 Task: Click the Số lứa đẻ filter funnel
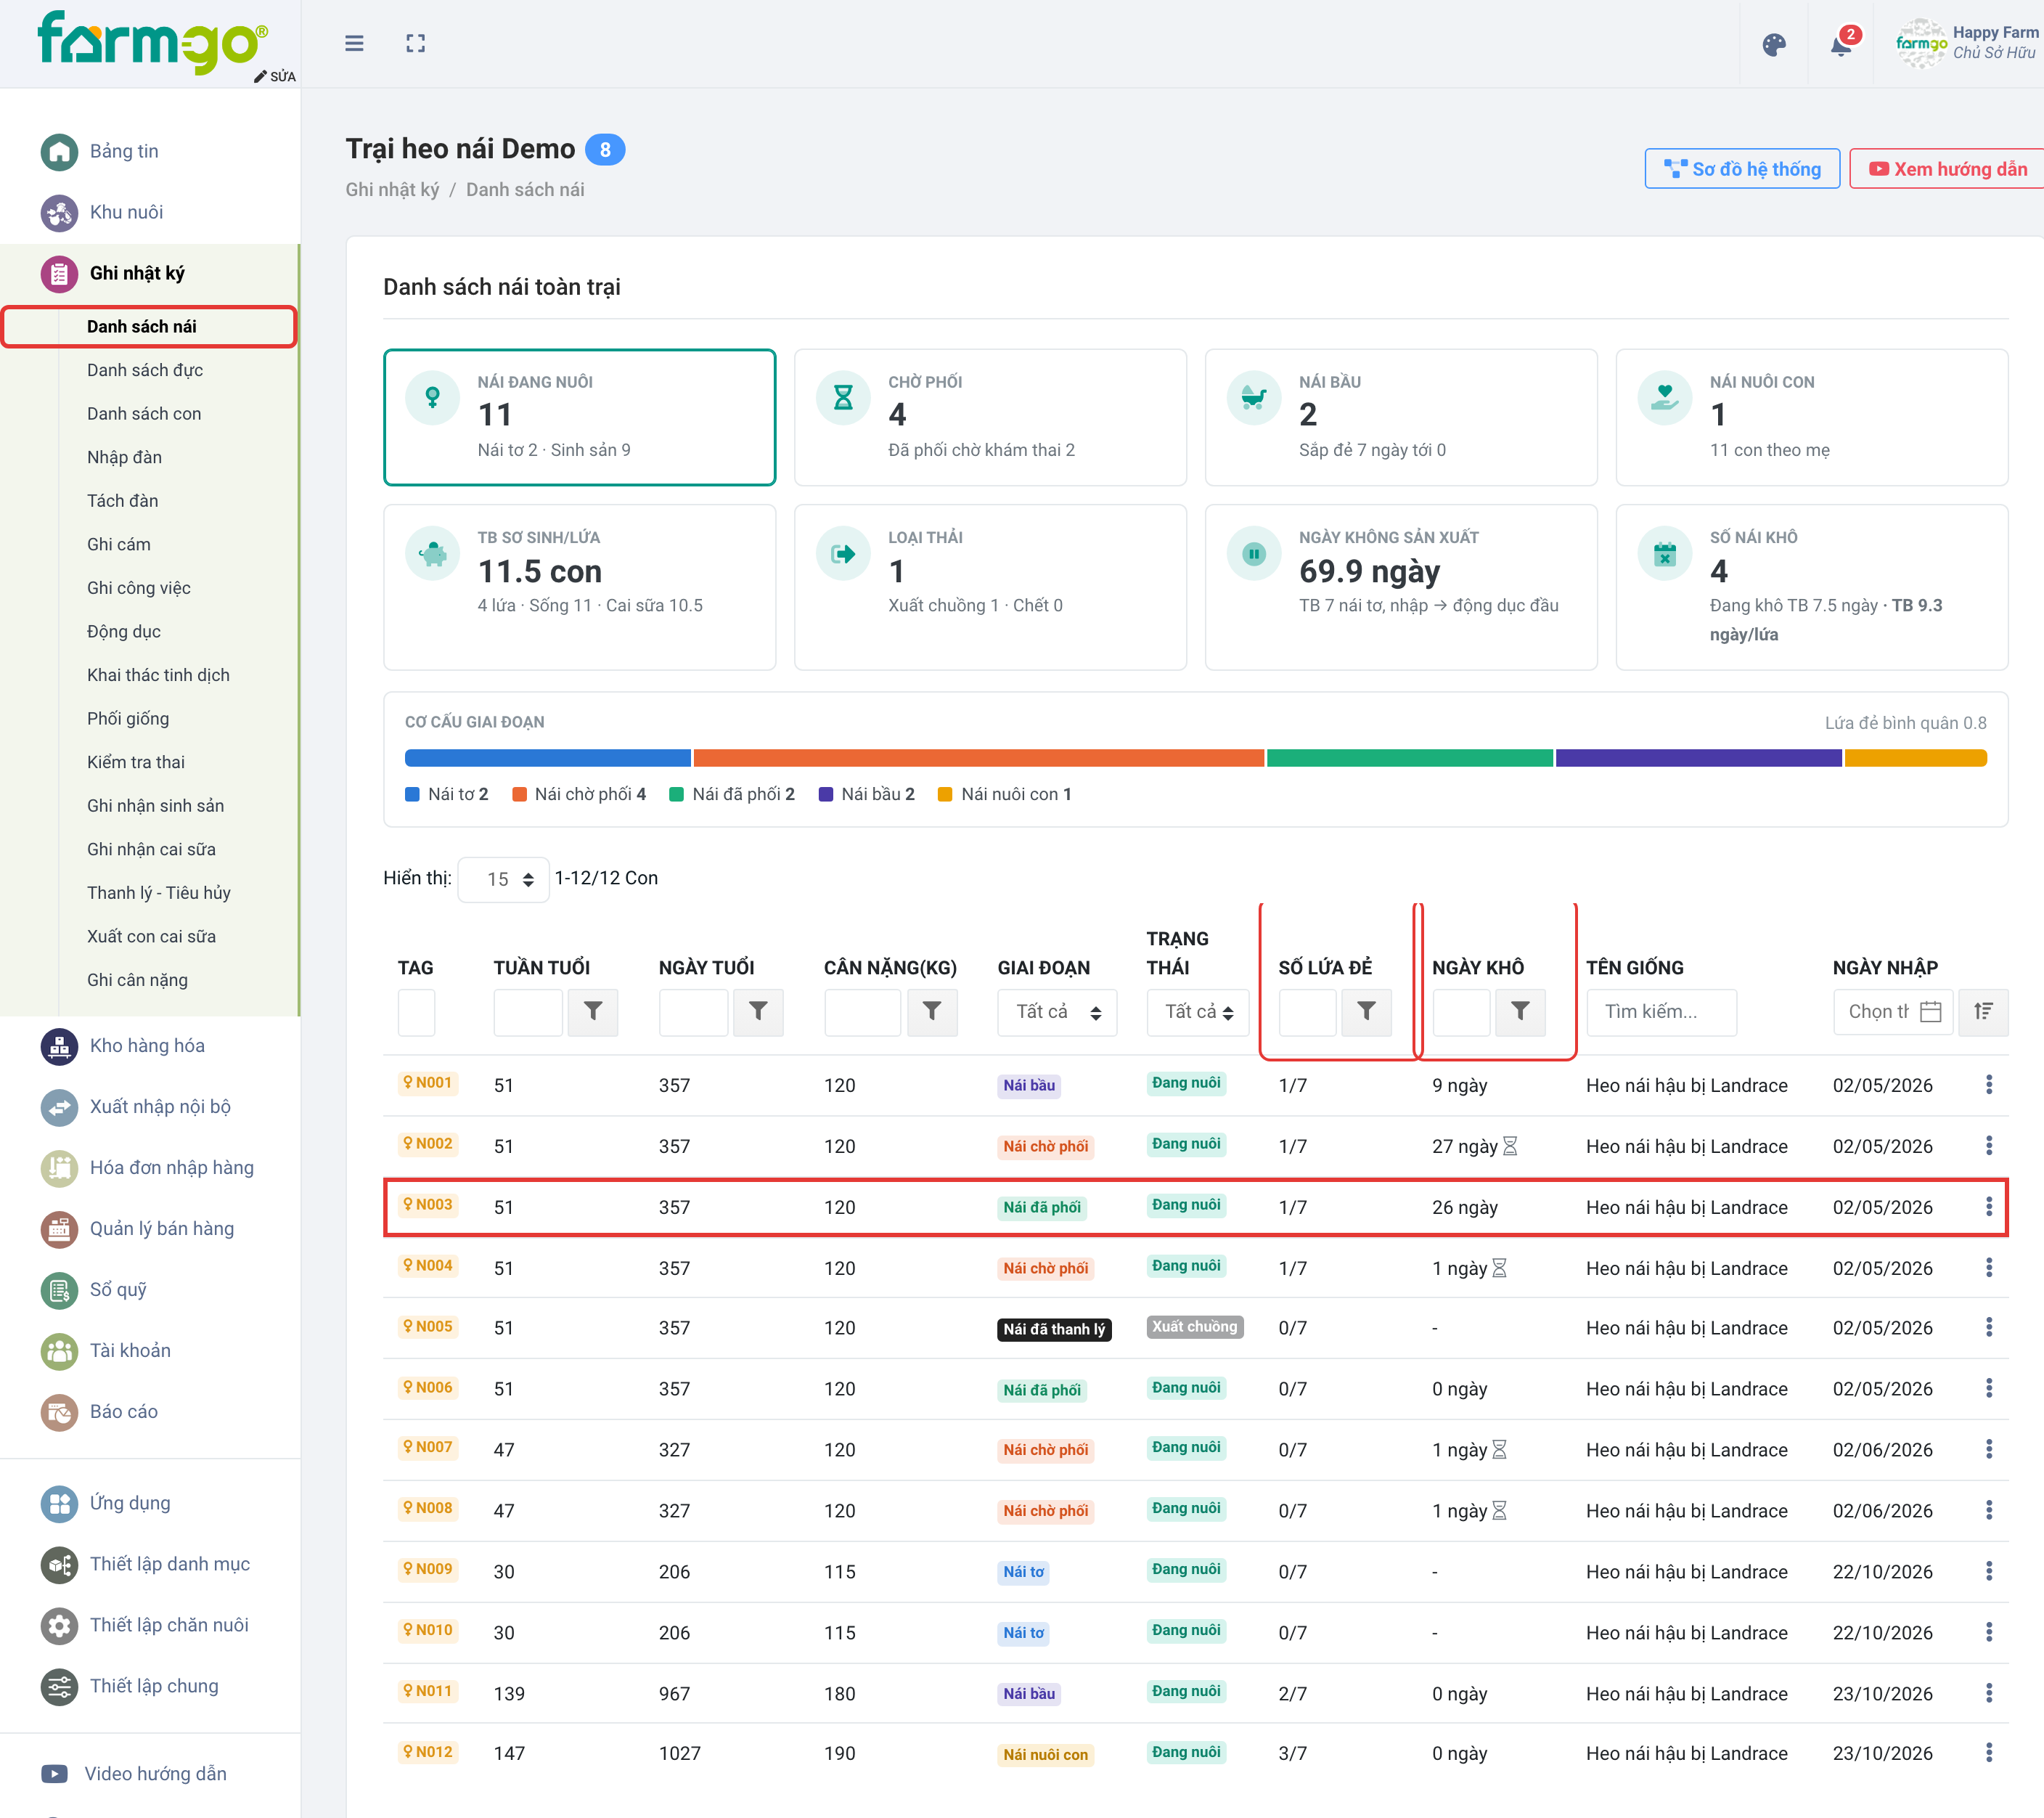(1366, 1012)
